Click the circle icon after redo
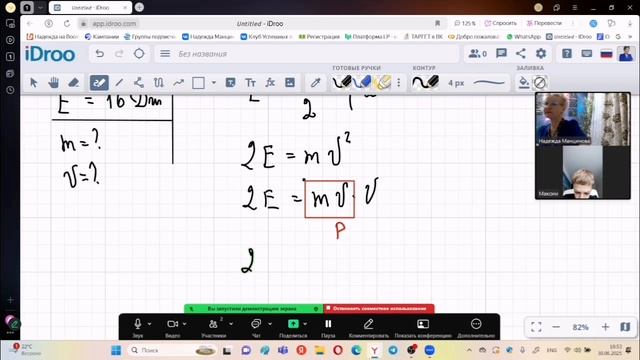Image resolution: width=640 pixels, height=360 pixels. (139, 54)
